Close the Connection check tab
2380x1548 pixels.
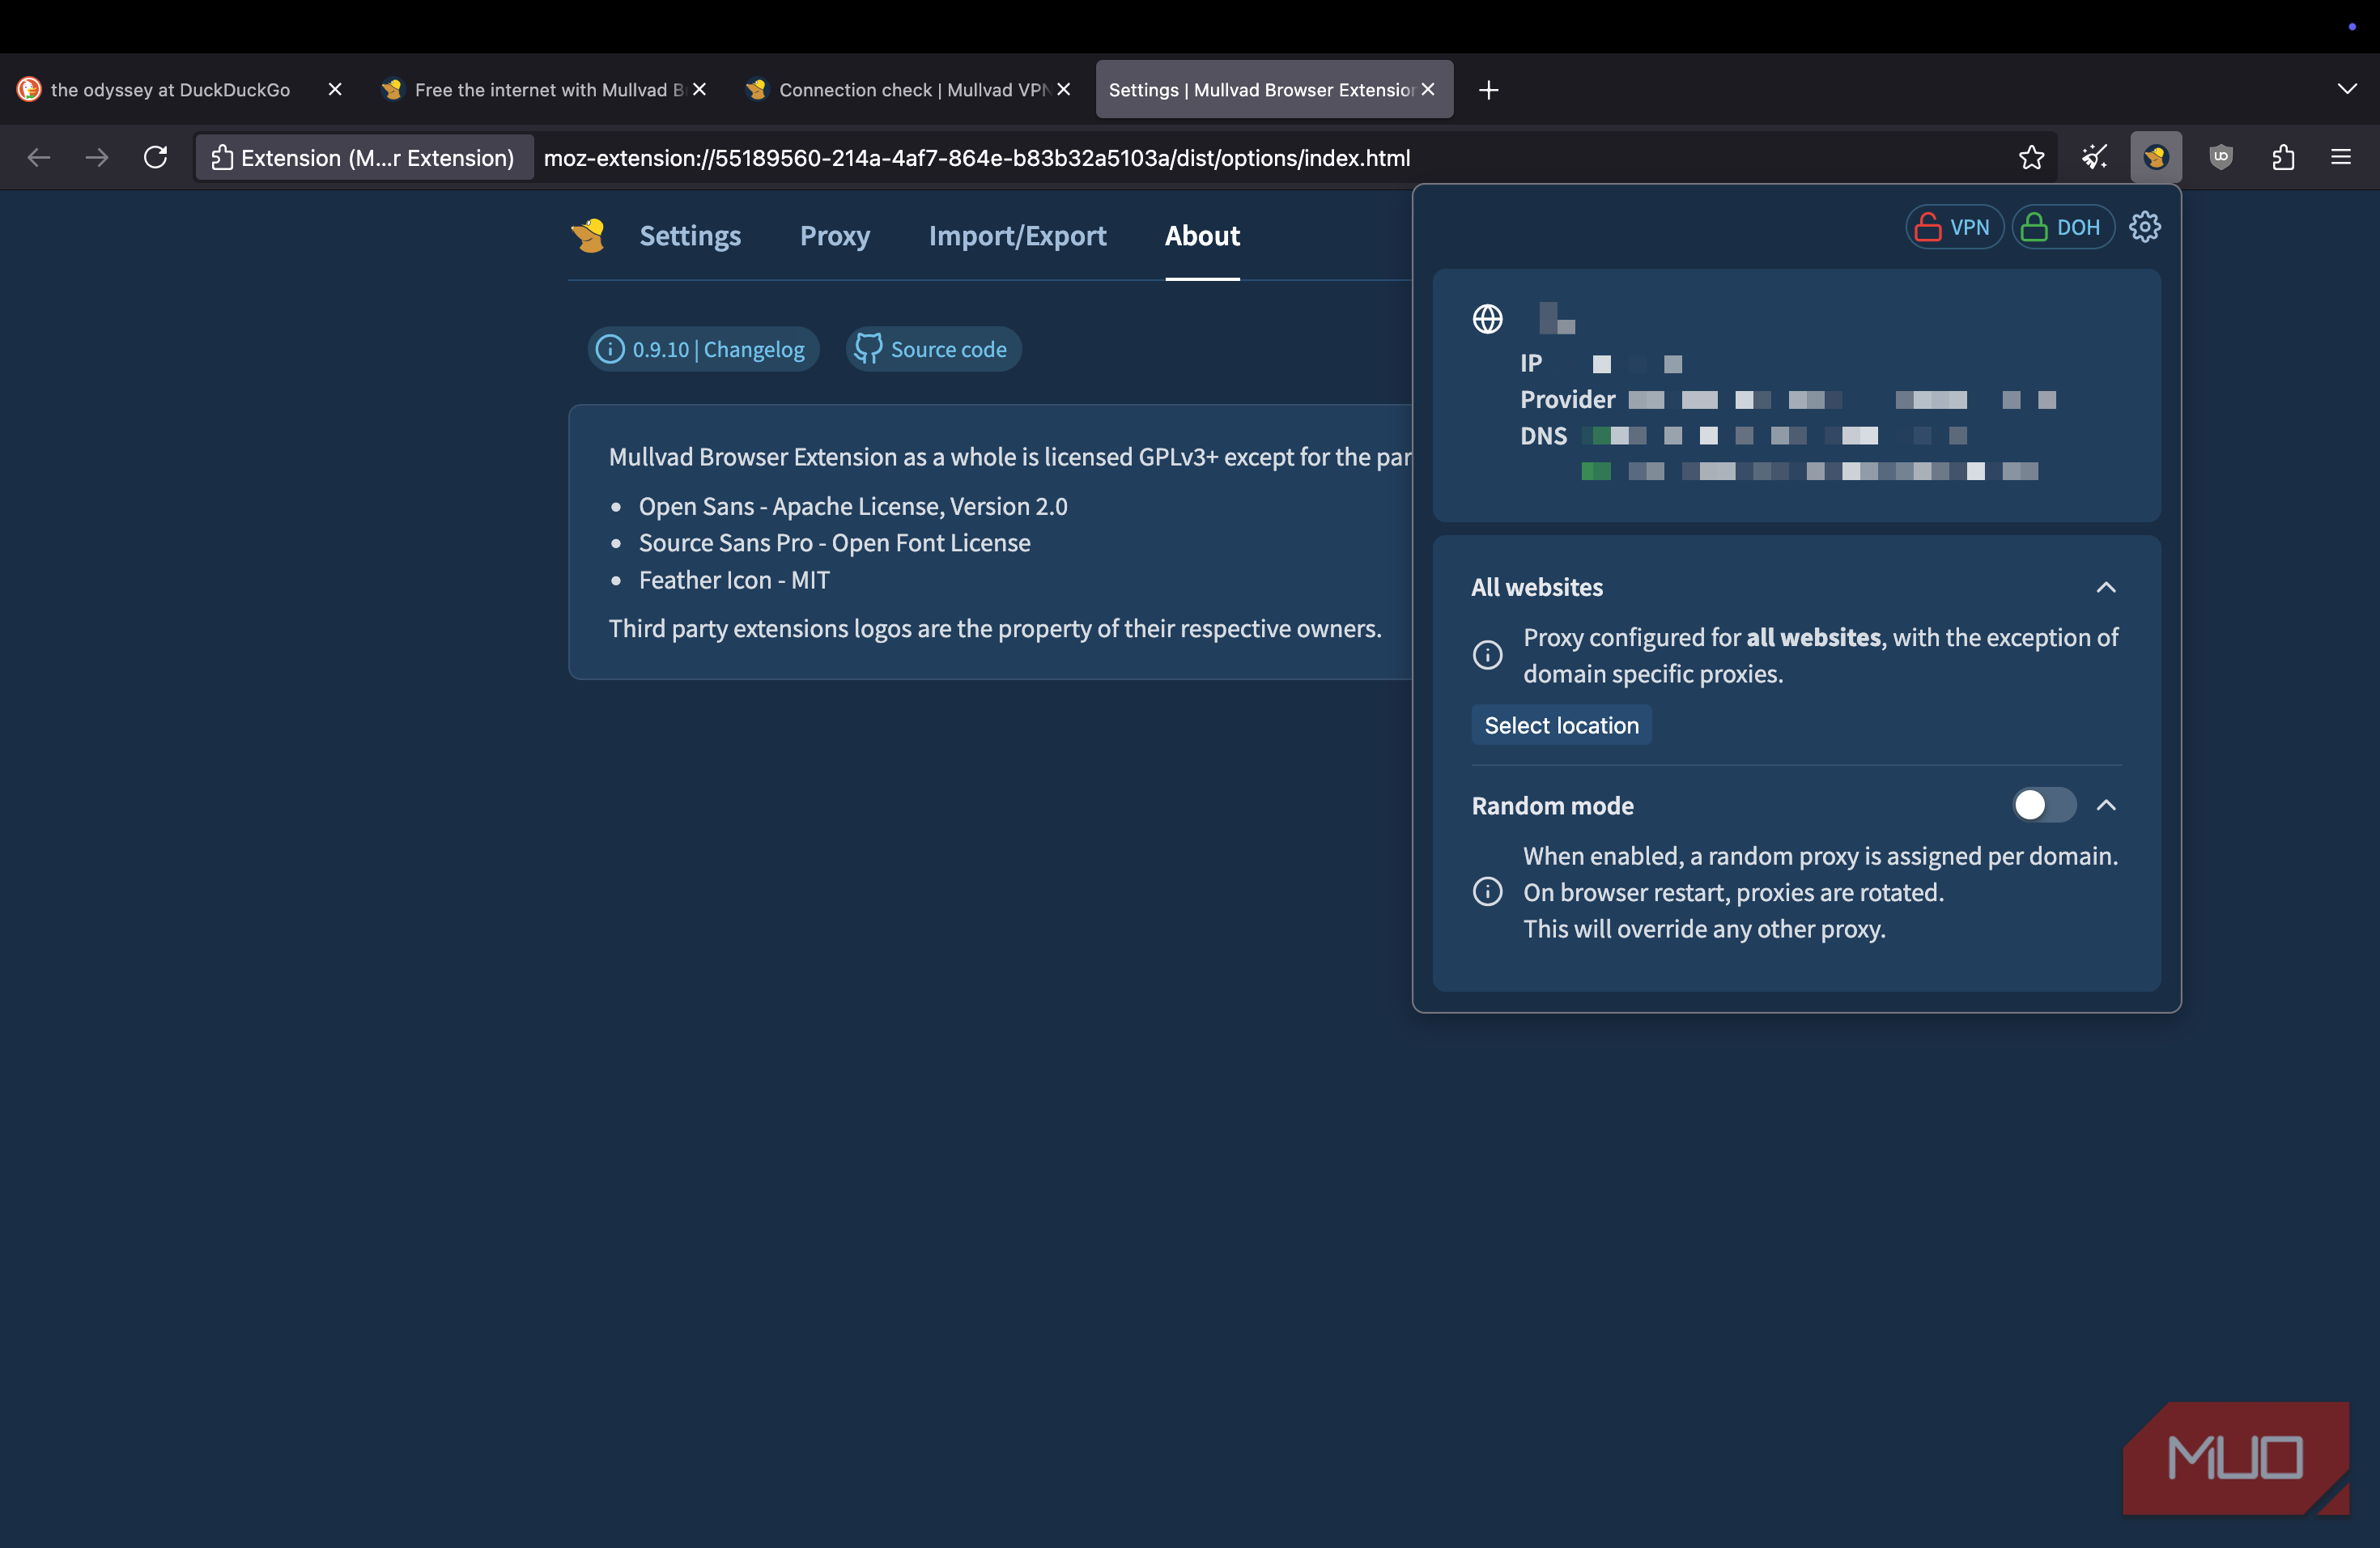click(1063, 90)
